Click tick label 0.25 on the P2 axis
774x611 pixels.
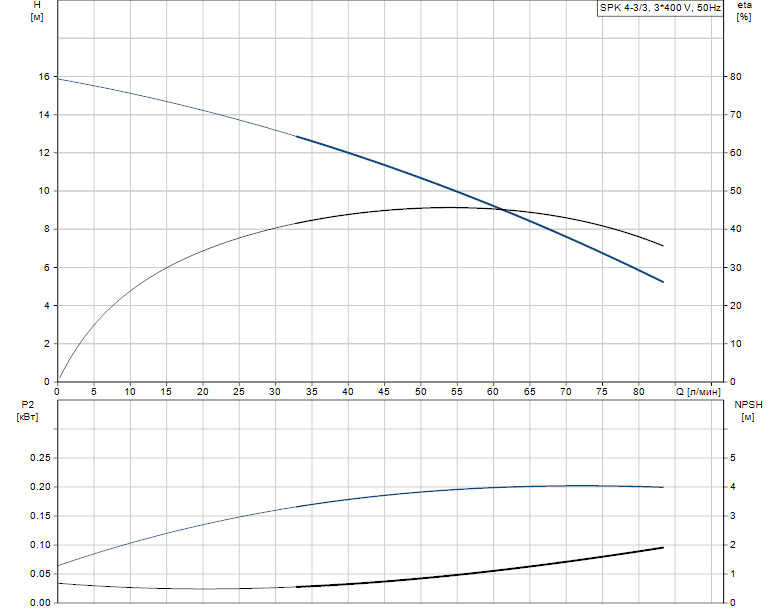[x=39, y=458]
